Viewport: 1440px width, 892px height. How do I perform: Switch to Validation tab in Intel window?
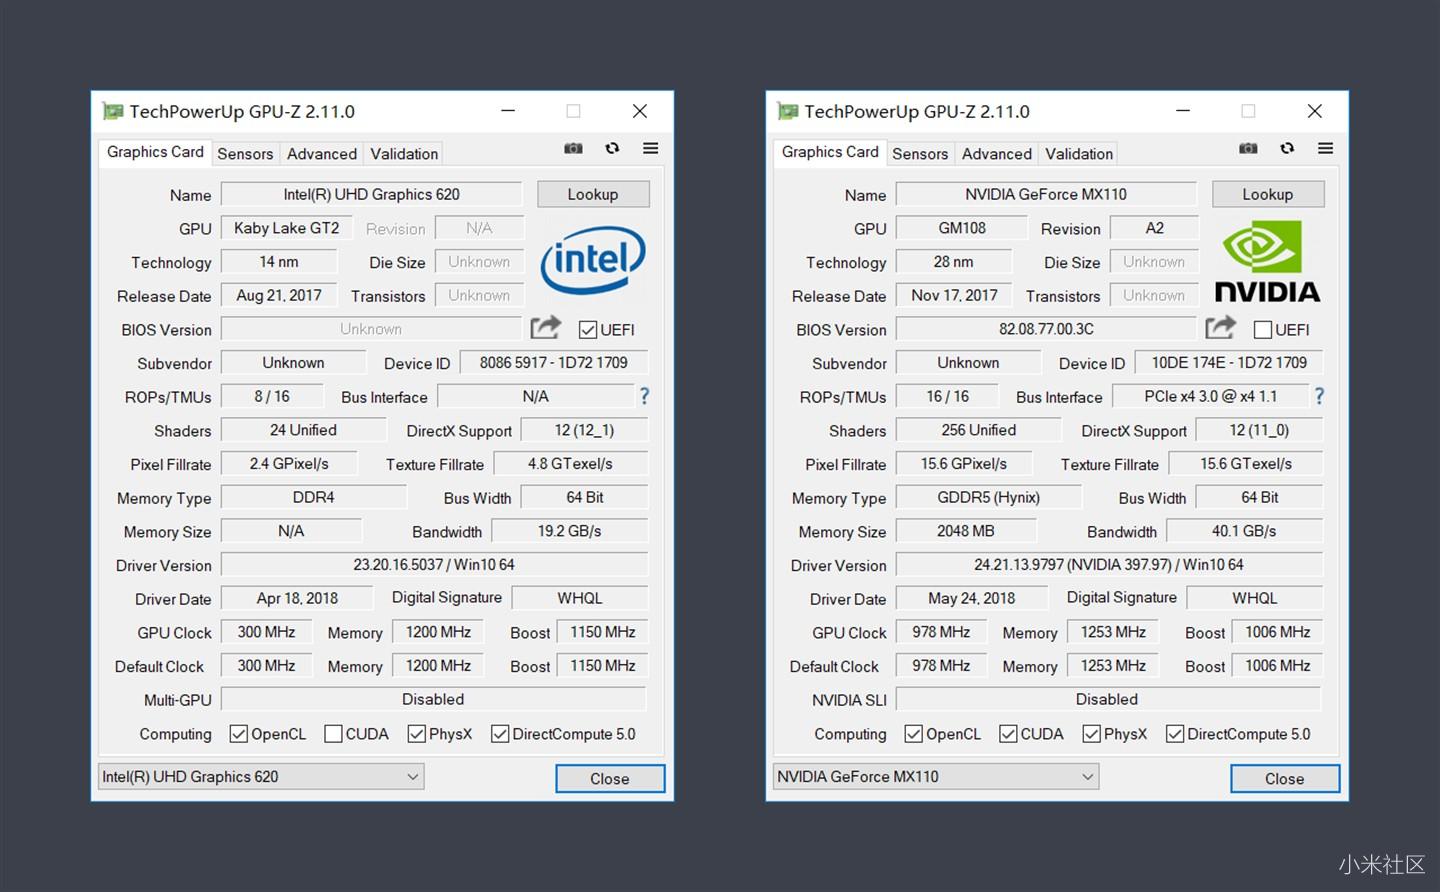point(404,154)
